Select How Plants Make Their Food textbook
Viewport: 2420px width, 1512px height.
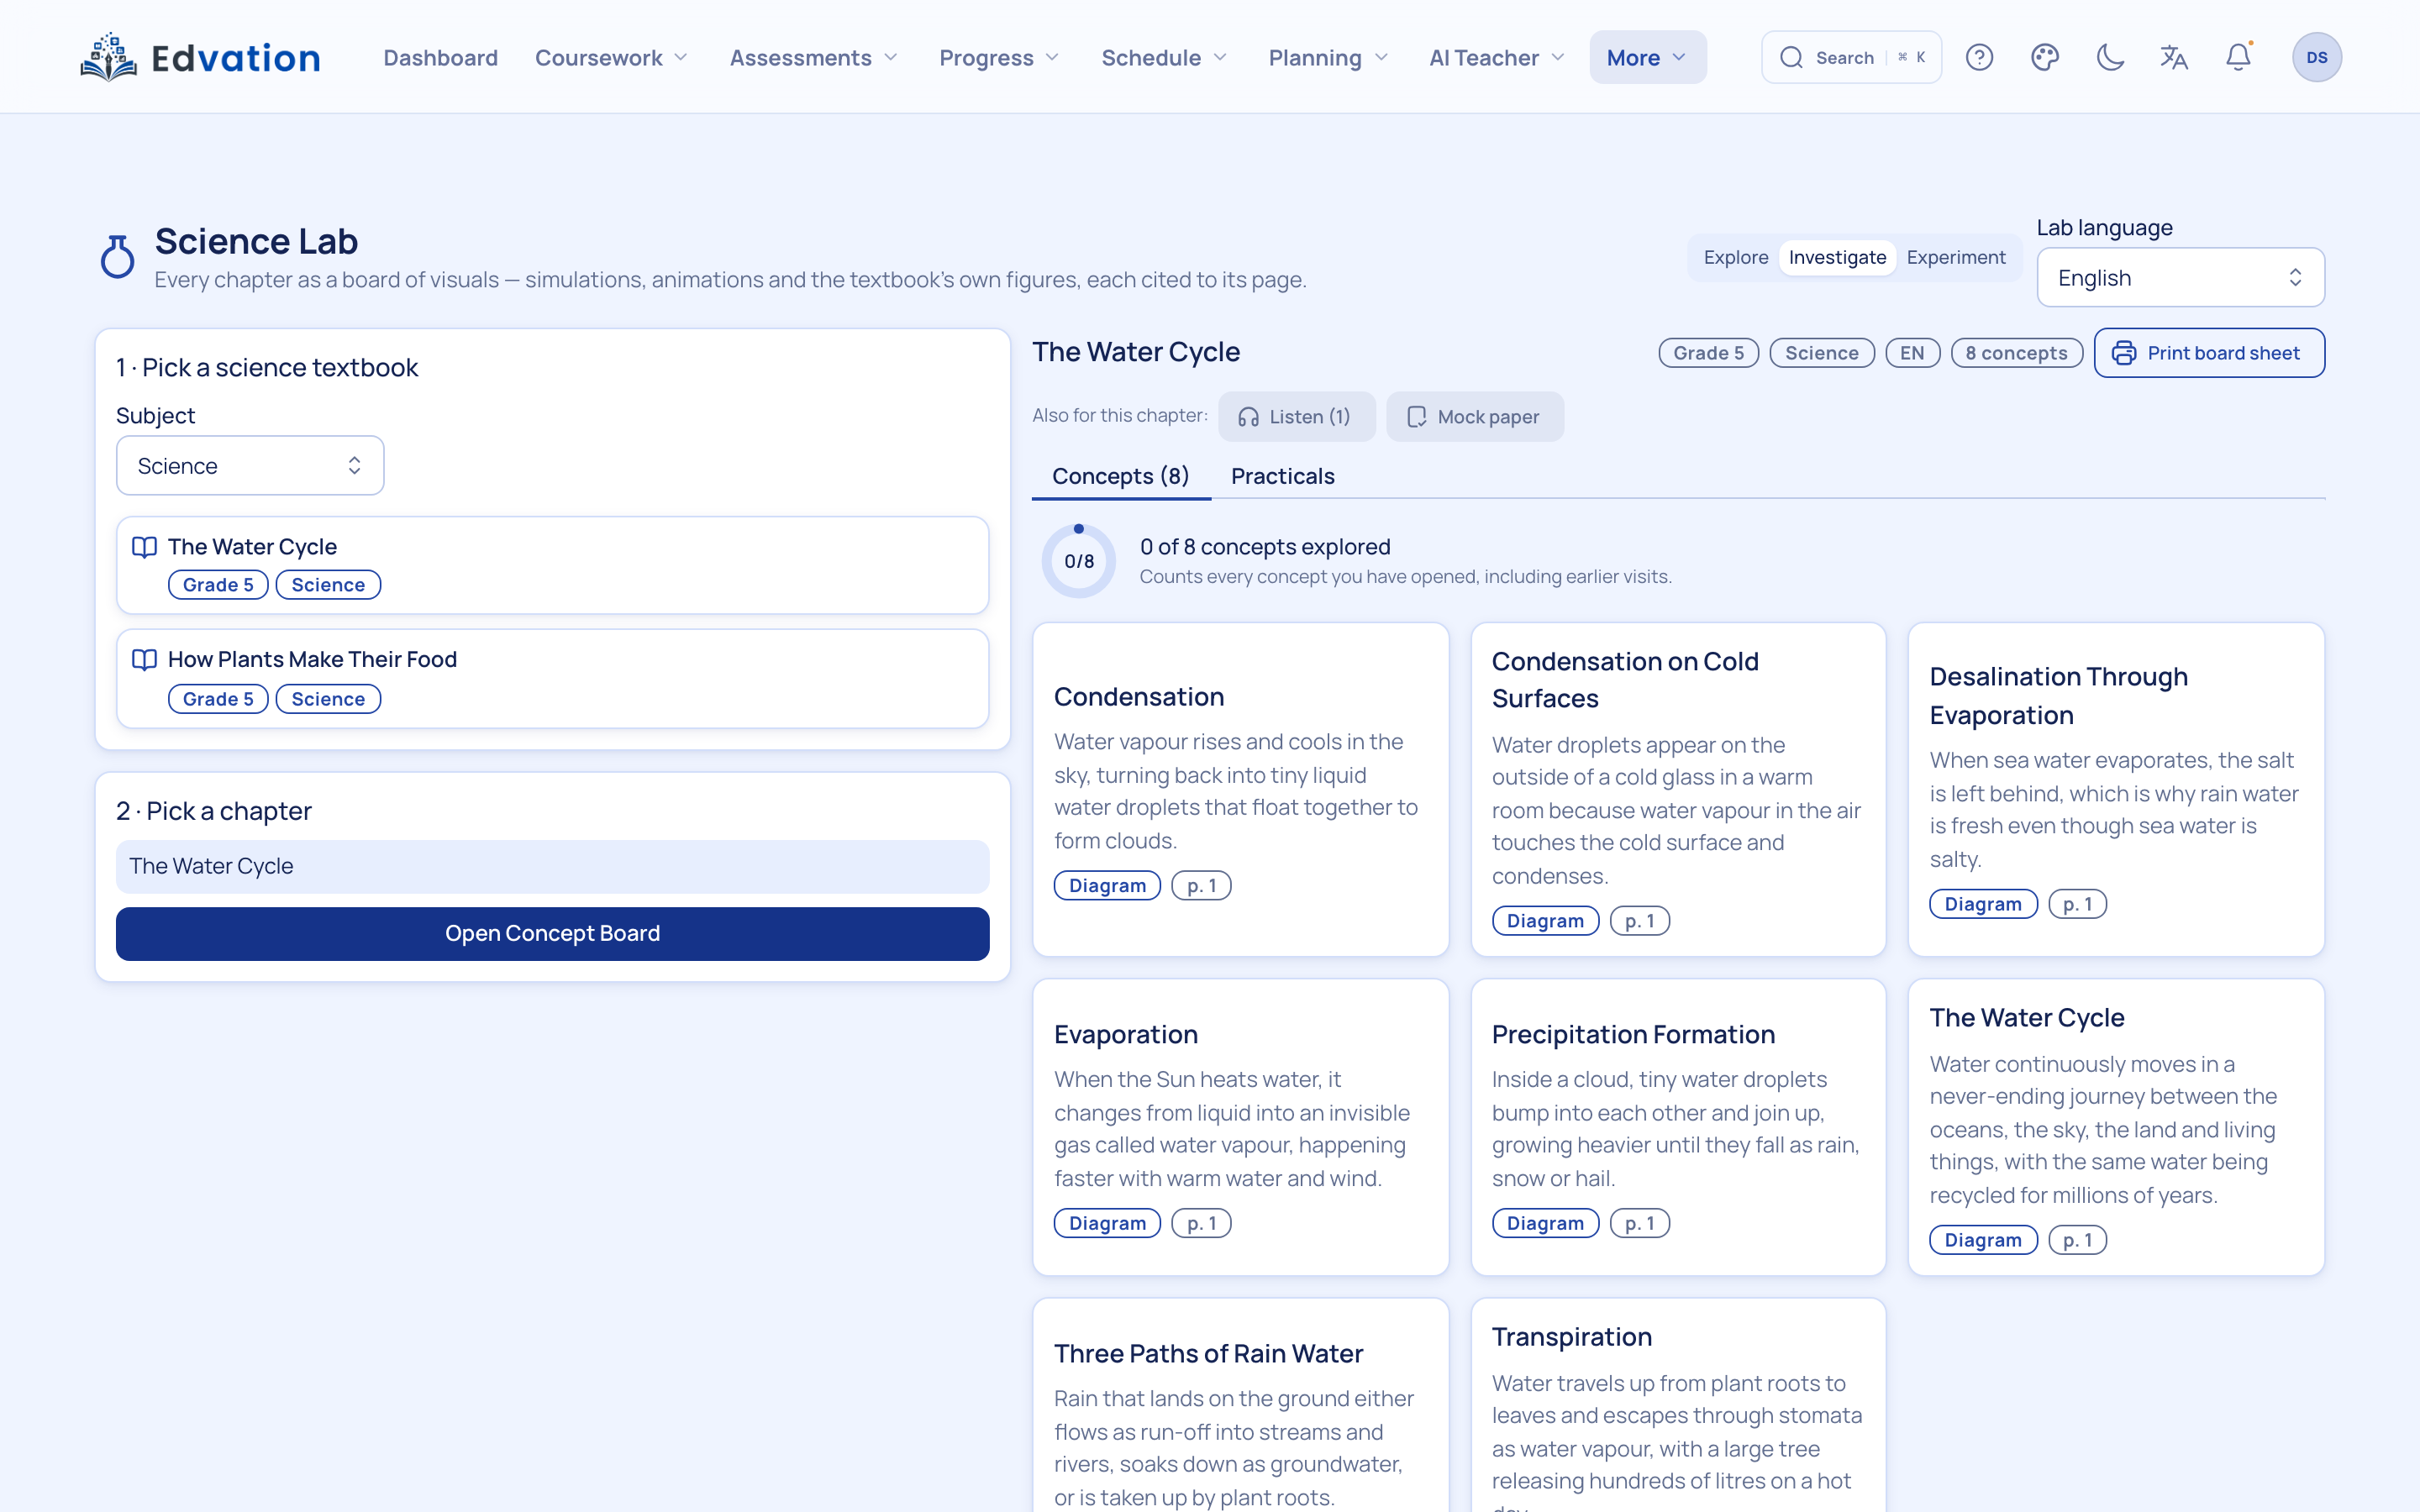point(552,679)
